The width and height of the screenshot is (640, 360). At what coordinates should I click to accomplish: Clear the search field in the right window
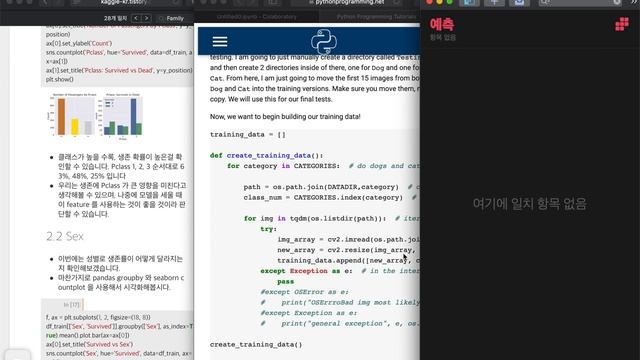617,2
